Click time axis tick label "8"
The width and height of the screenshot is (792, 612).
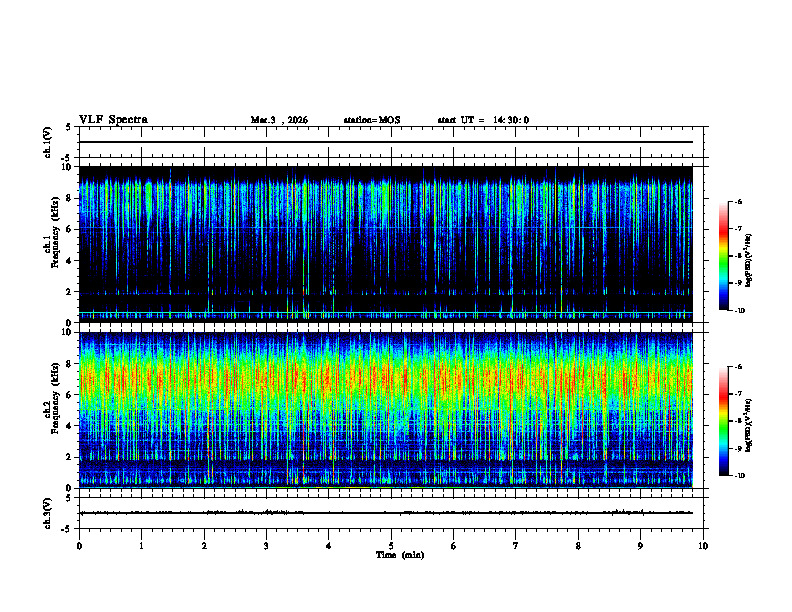coord(578,546)
